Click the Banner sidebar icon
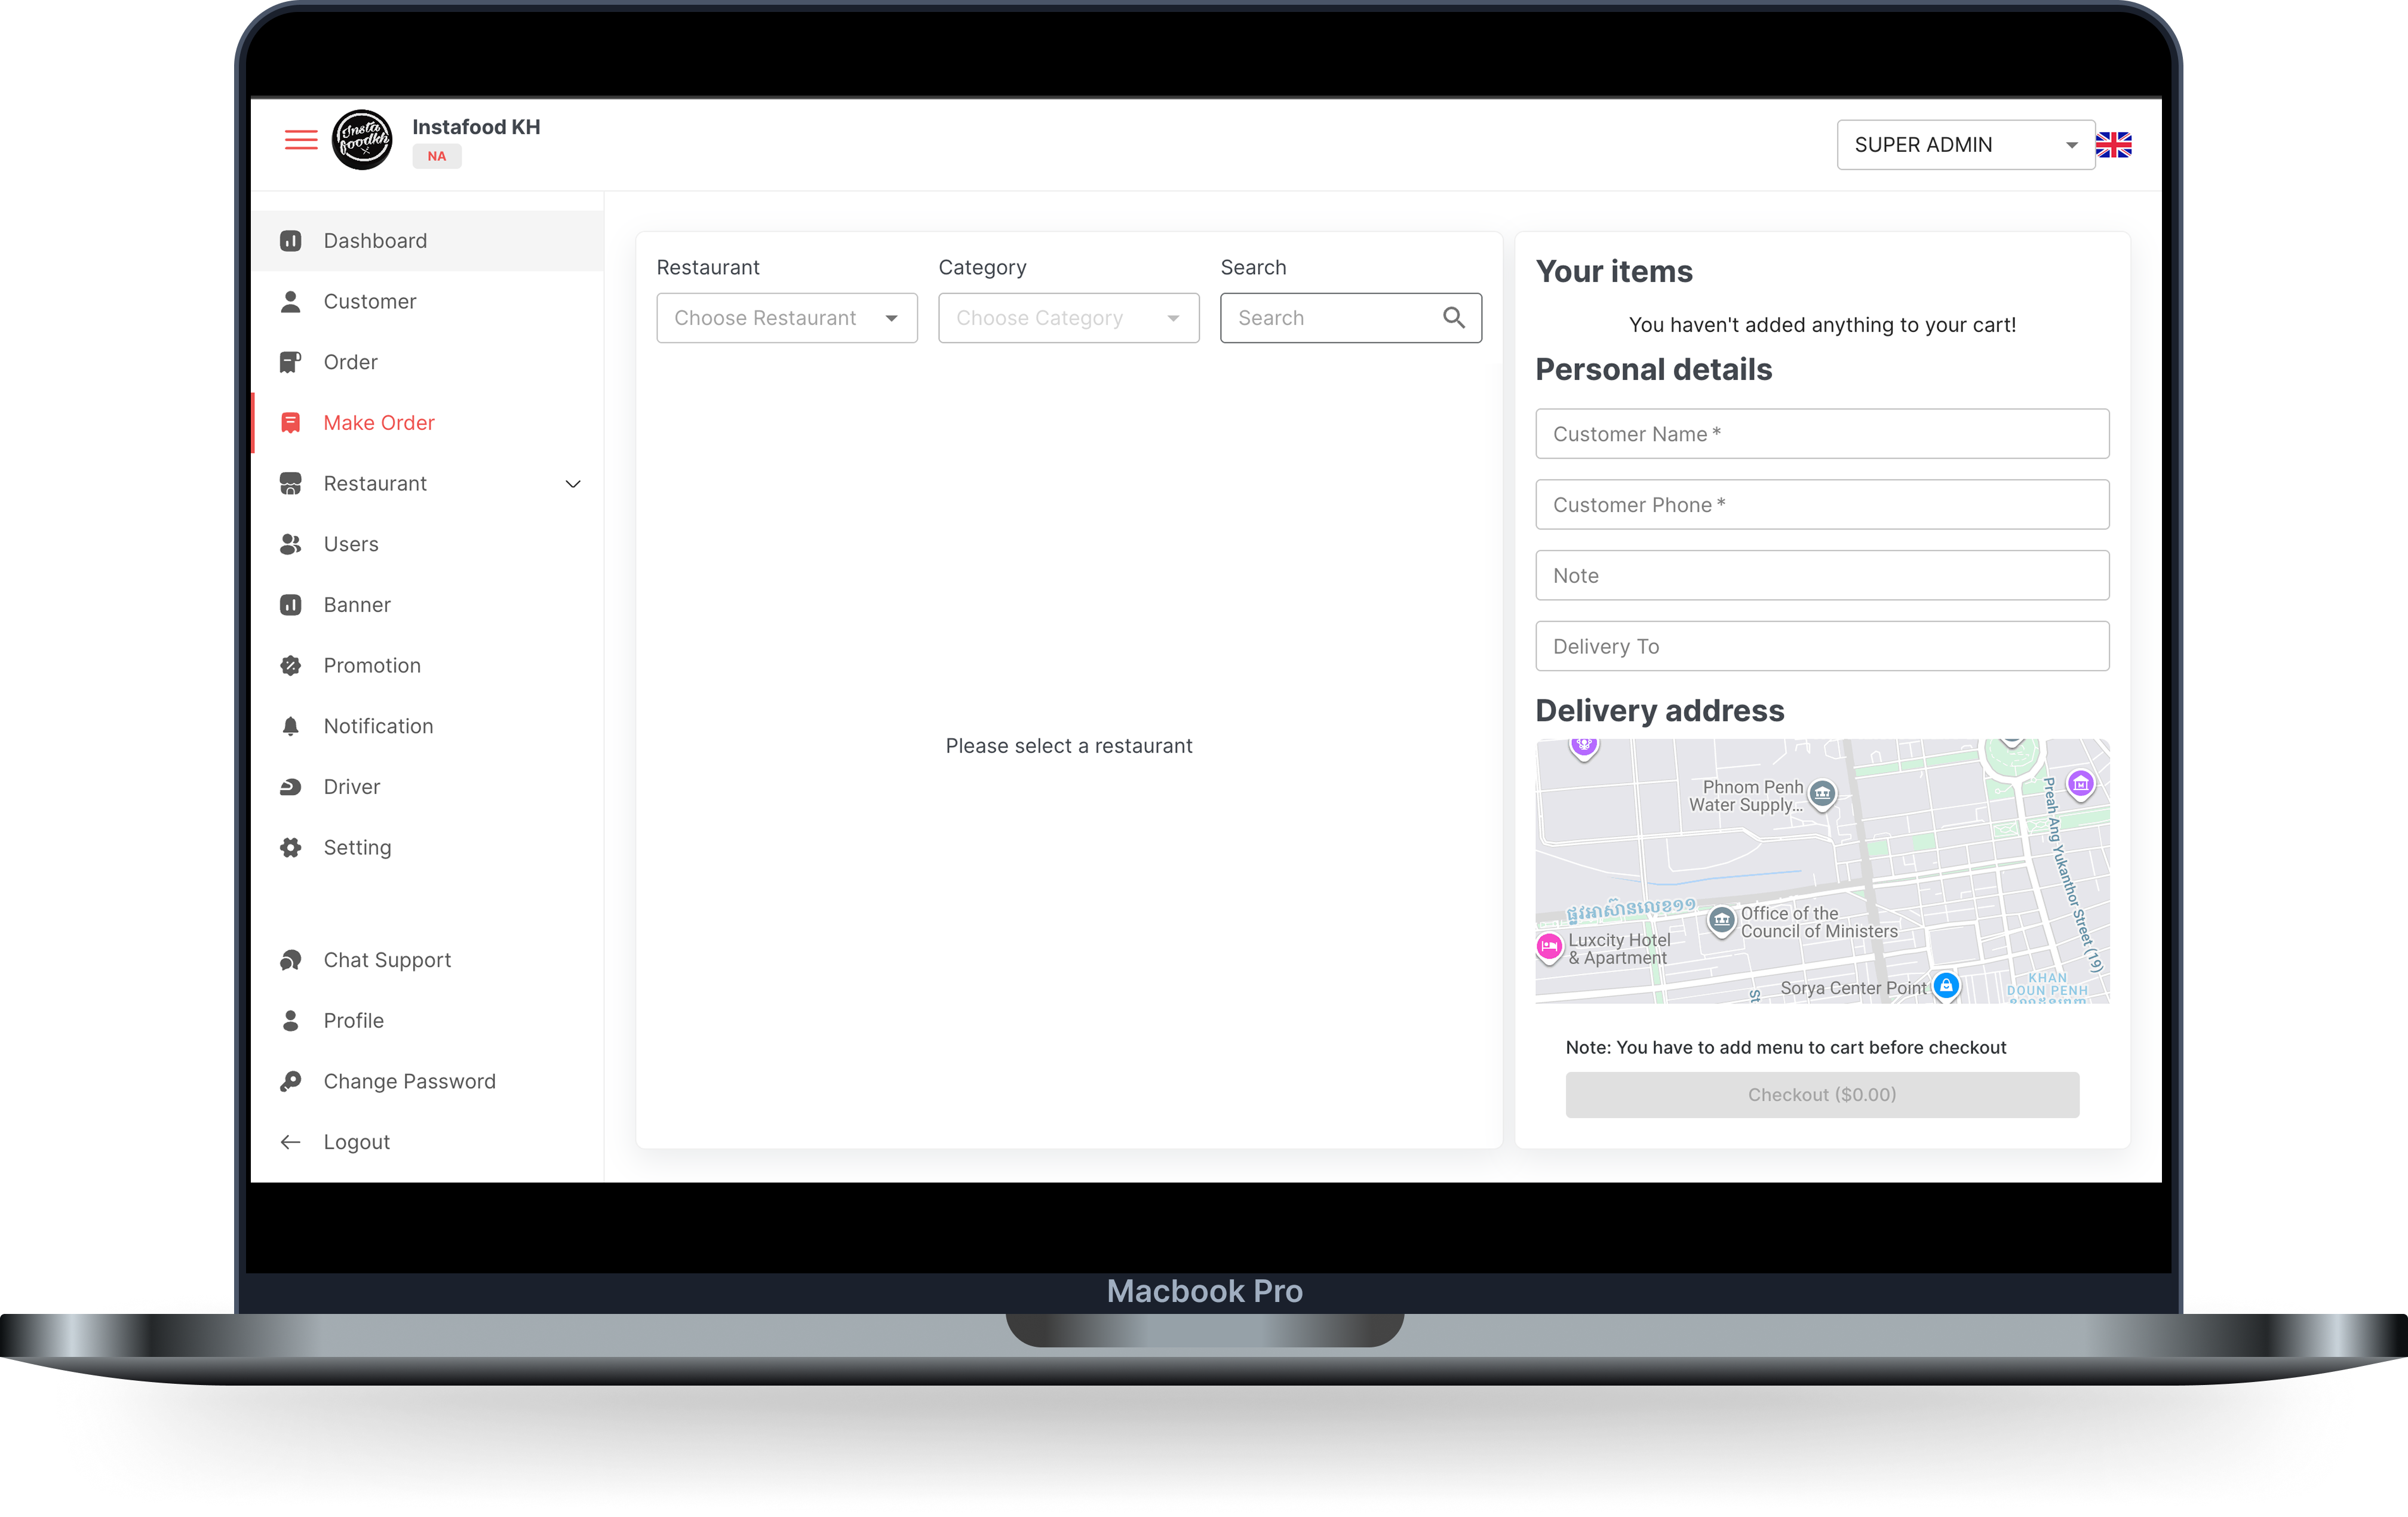 (x=291, y=605)
